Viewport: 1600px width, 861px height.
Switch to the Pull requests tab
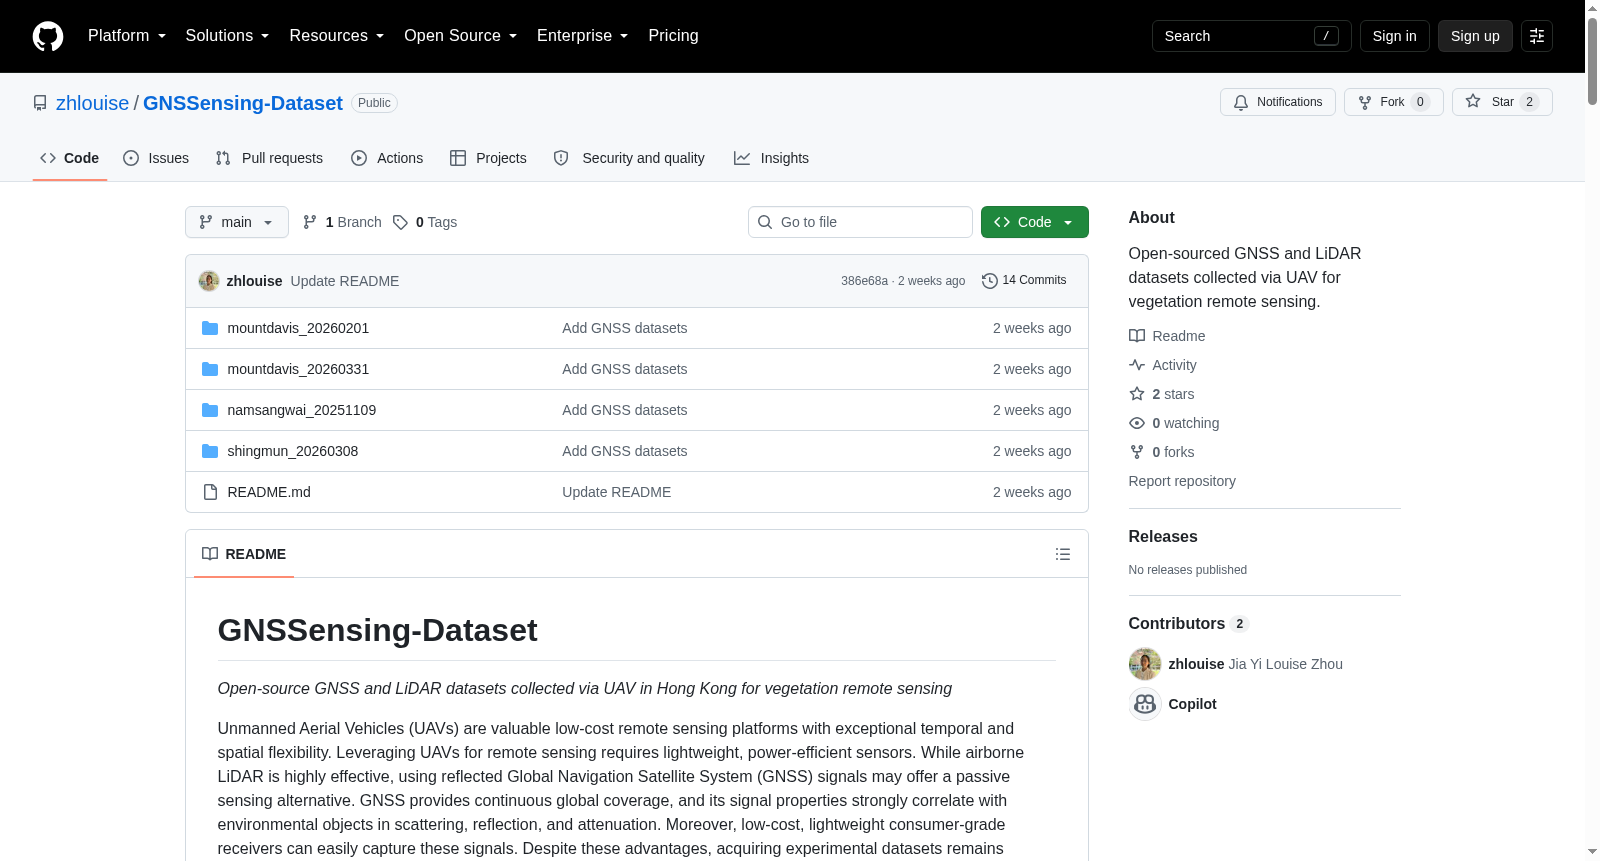pyautogui.click(x=269, y=158)
